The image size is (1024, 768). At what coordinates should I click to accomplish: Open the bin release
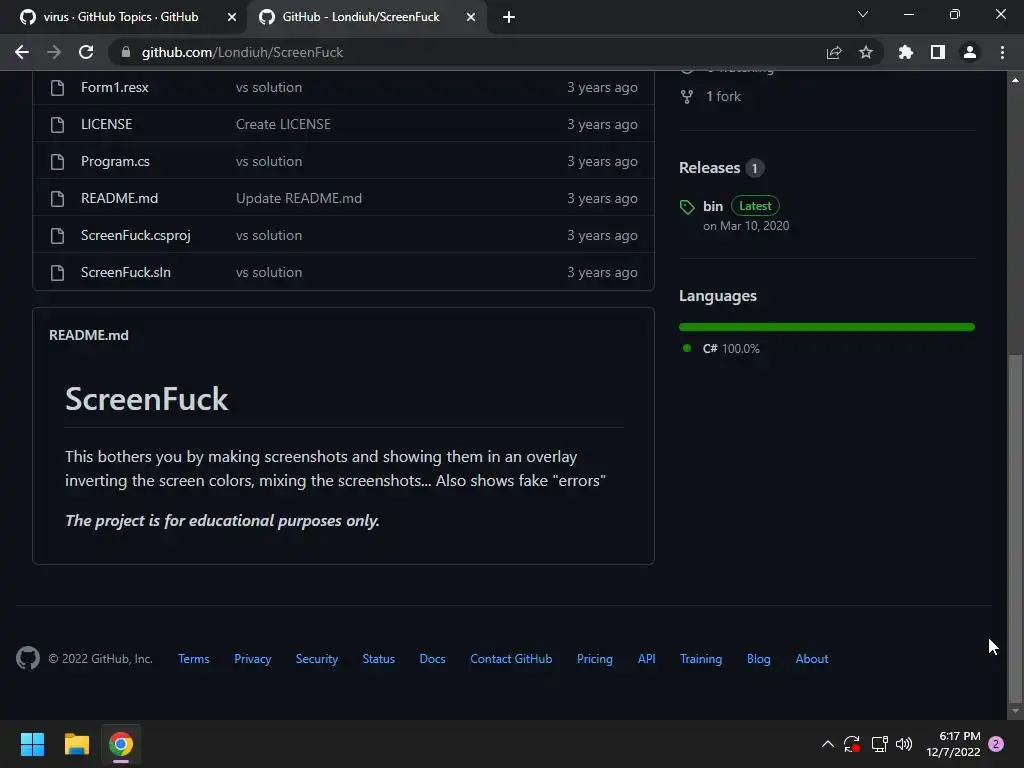pos(712,206)
